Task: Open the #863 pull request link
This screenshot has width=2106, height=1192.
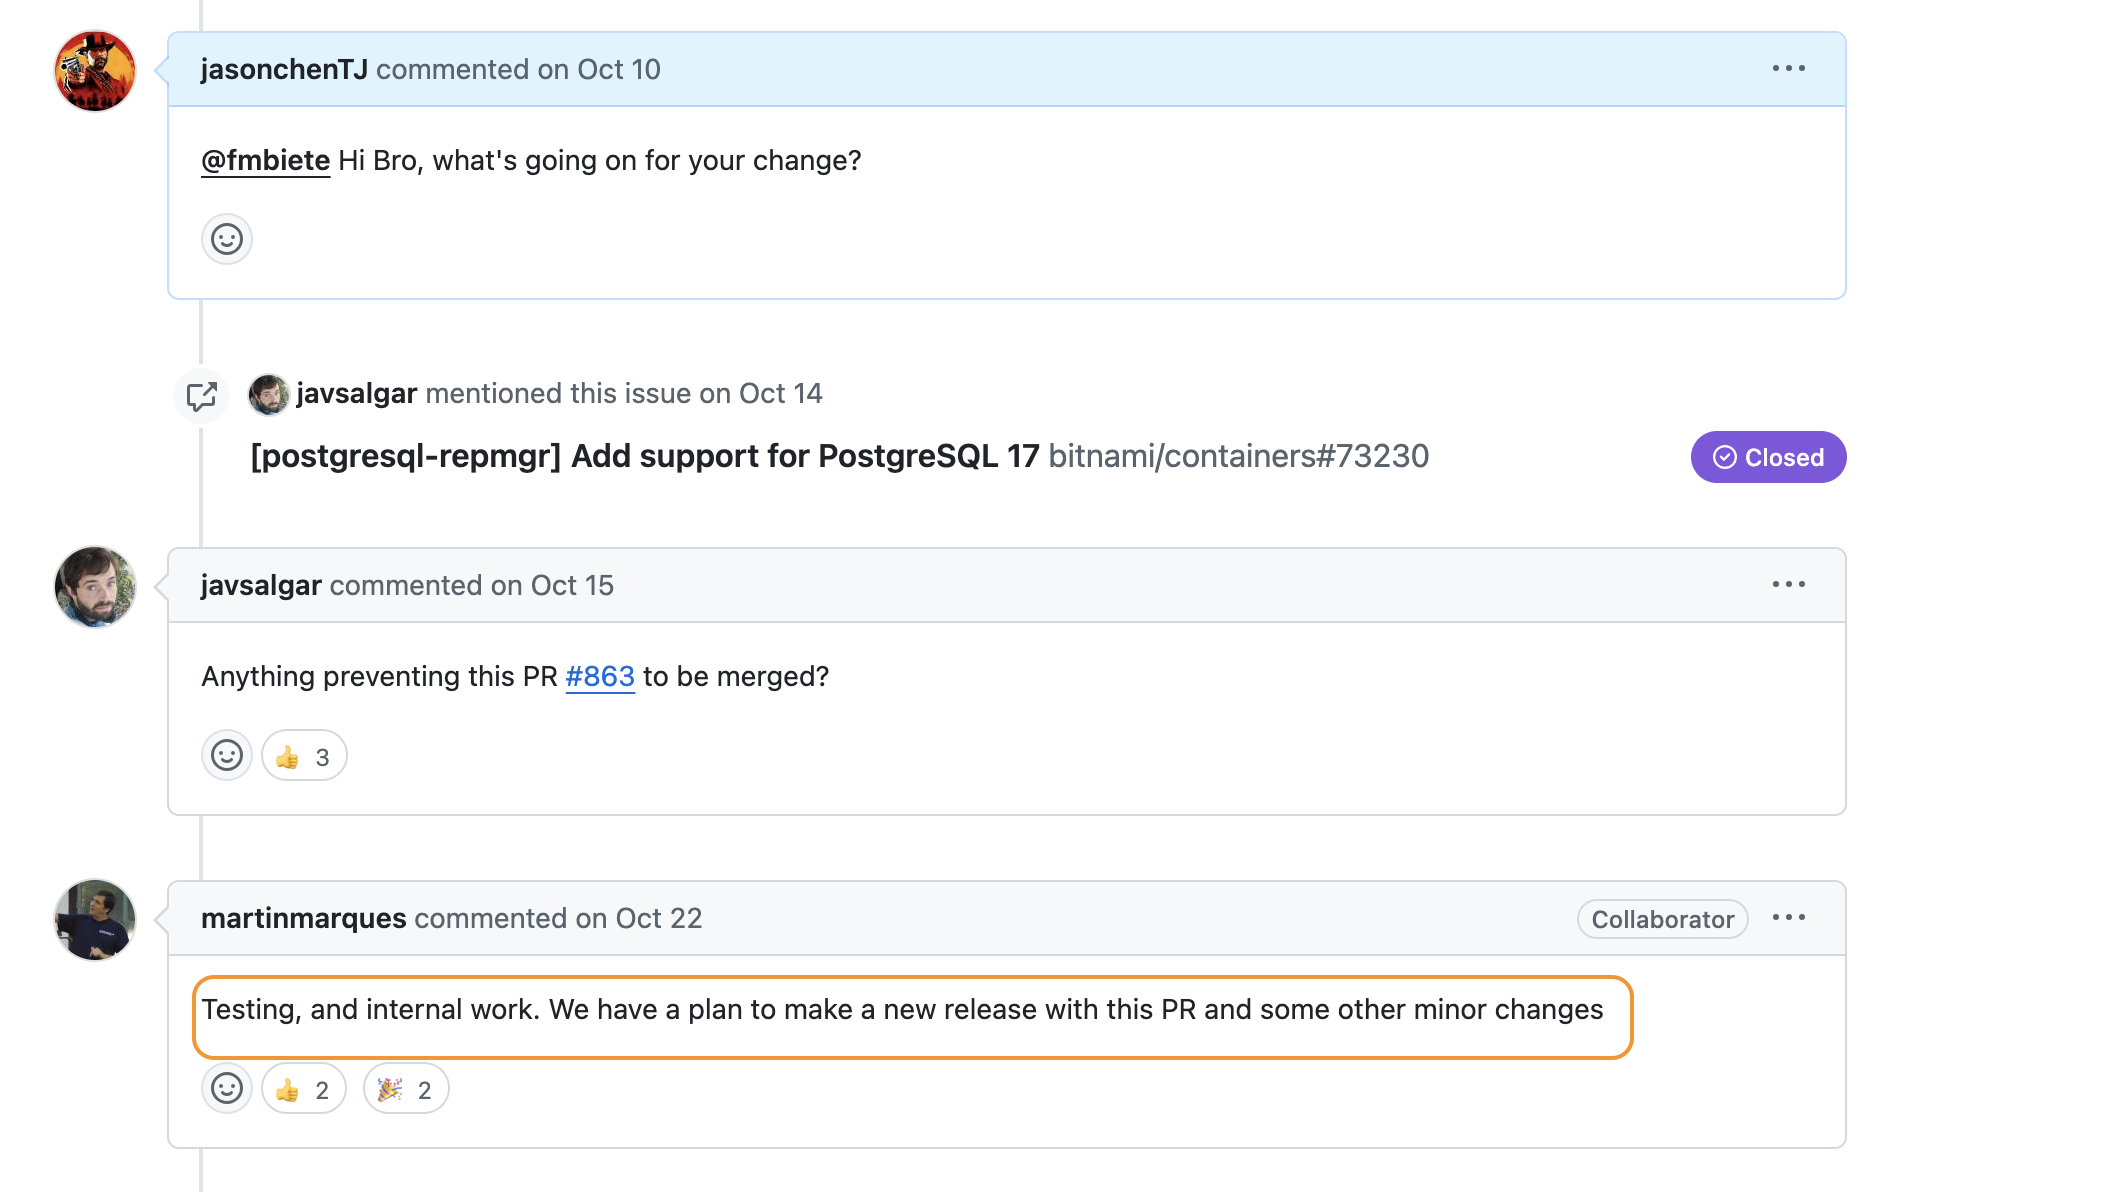Action: point(600,677)
